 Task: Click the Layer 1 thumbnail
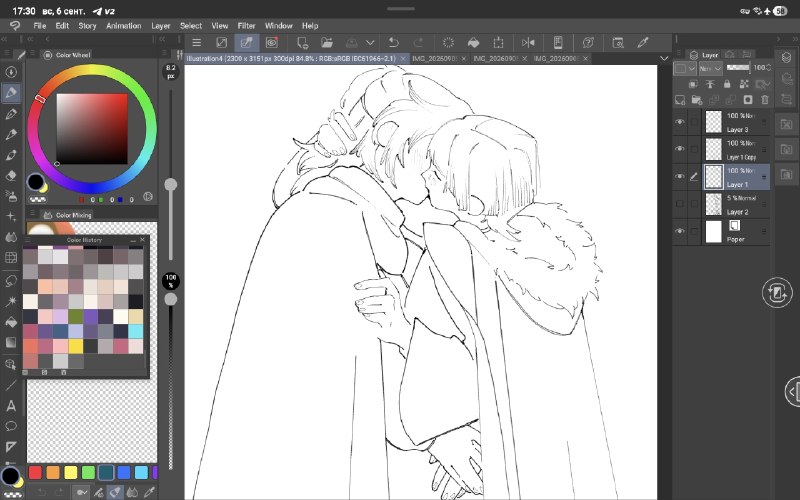coord(713,177)
